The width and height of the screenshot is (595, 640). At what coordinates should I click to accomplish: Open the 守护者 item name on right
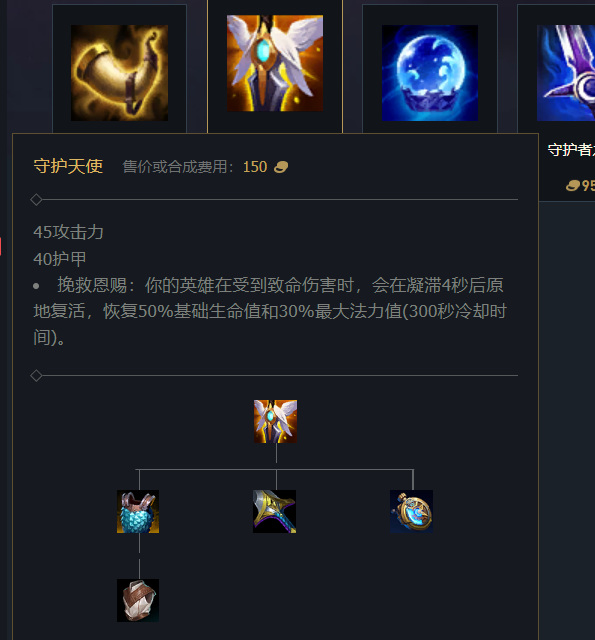click(571, 150)
